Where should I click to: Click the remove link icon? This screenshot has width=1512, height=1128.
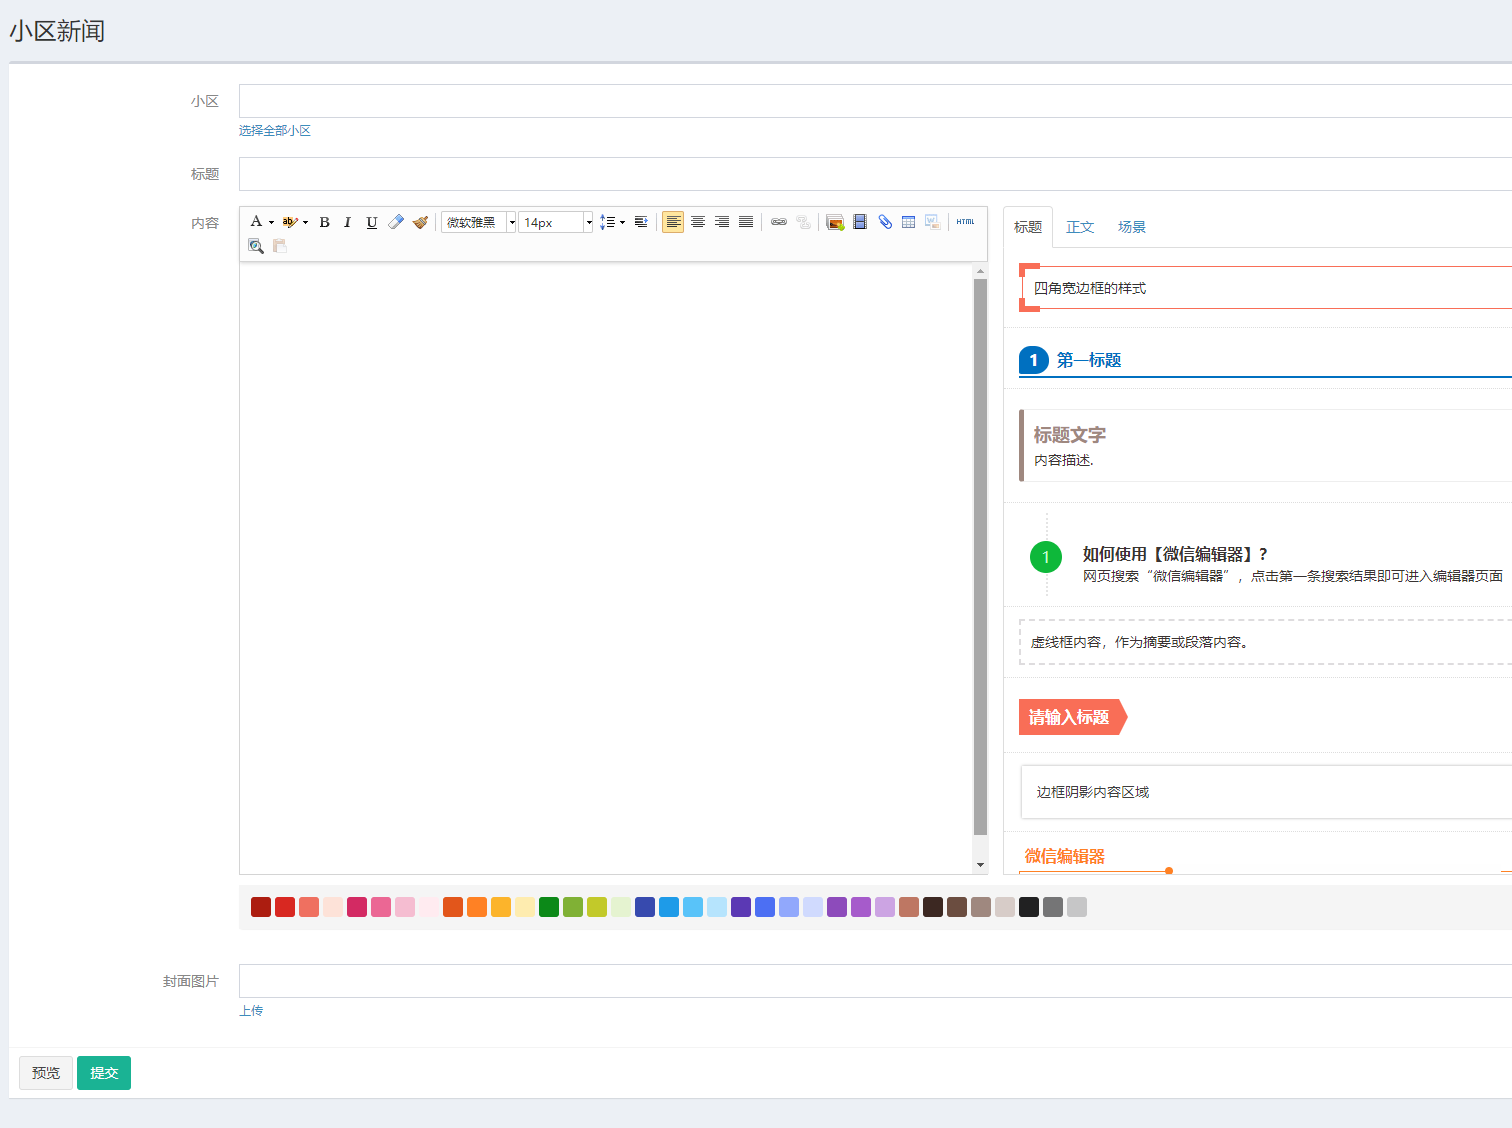point(803,222)
